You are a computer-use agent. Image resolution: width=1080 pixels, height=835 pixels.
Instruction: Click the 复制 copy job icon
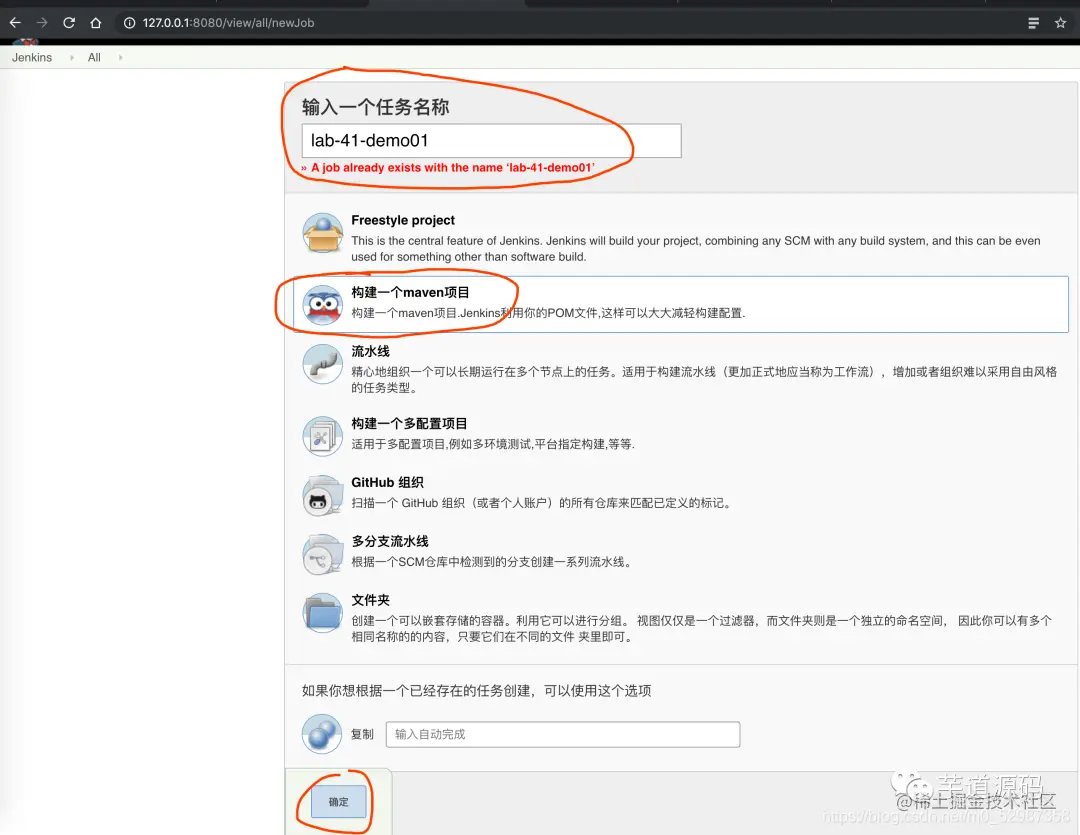point(321,733)
